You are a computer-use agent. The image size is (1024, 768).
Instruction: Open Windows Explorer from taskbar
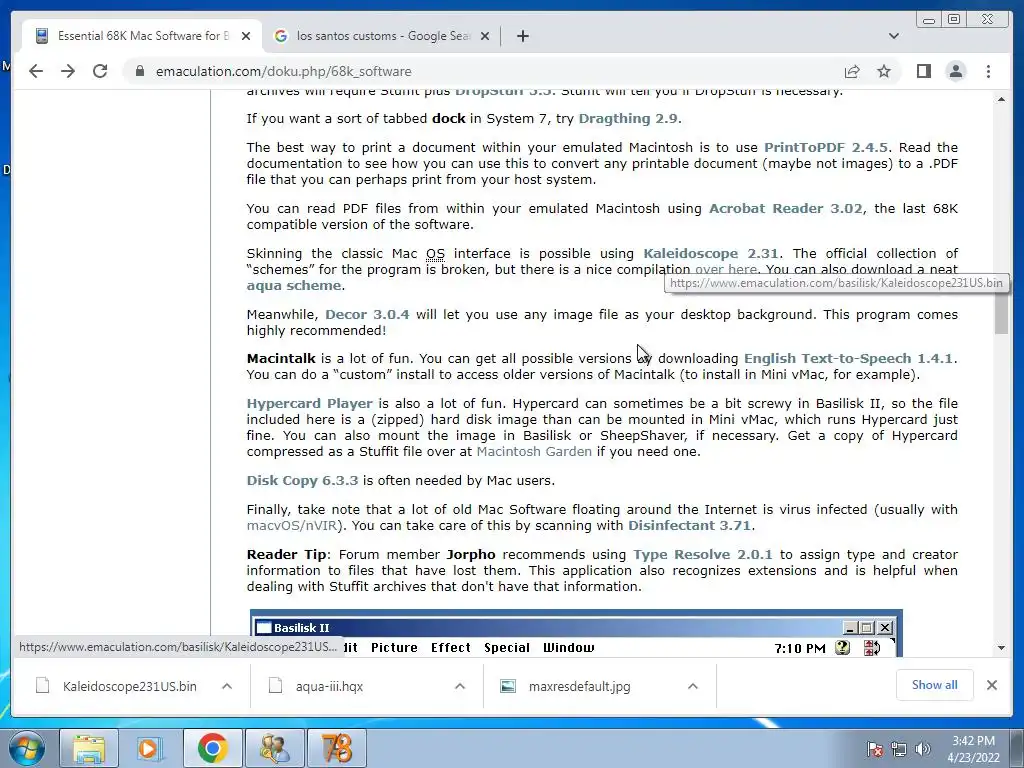(x=89, y=748)
